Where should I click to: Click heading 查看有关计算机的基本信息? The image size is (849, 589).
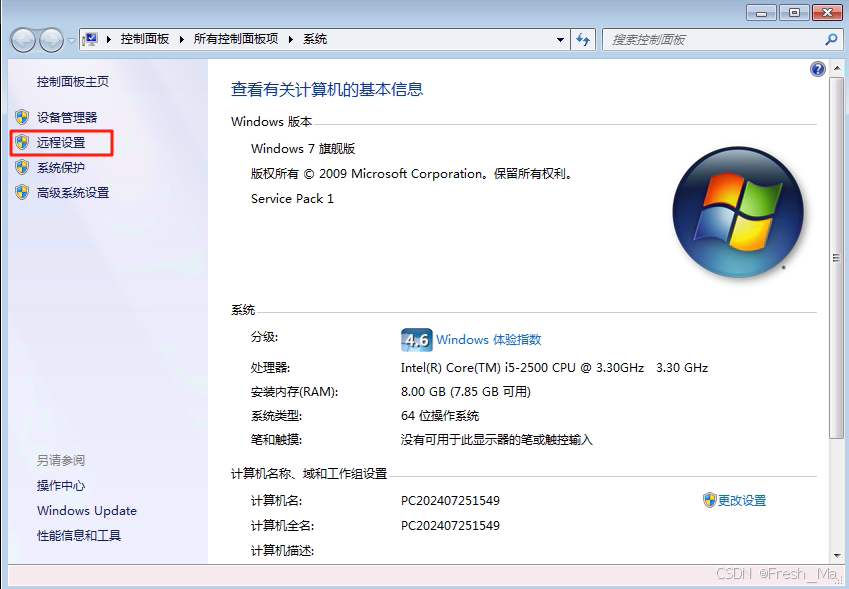327,89
